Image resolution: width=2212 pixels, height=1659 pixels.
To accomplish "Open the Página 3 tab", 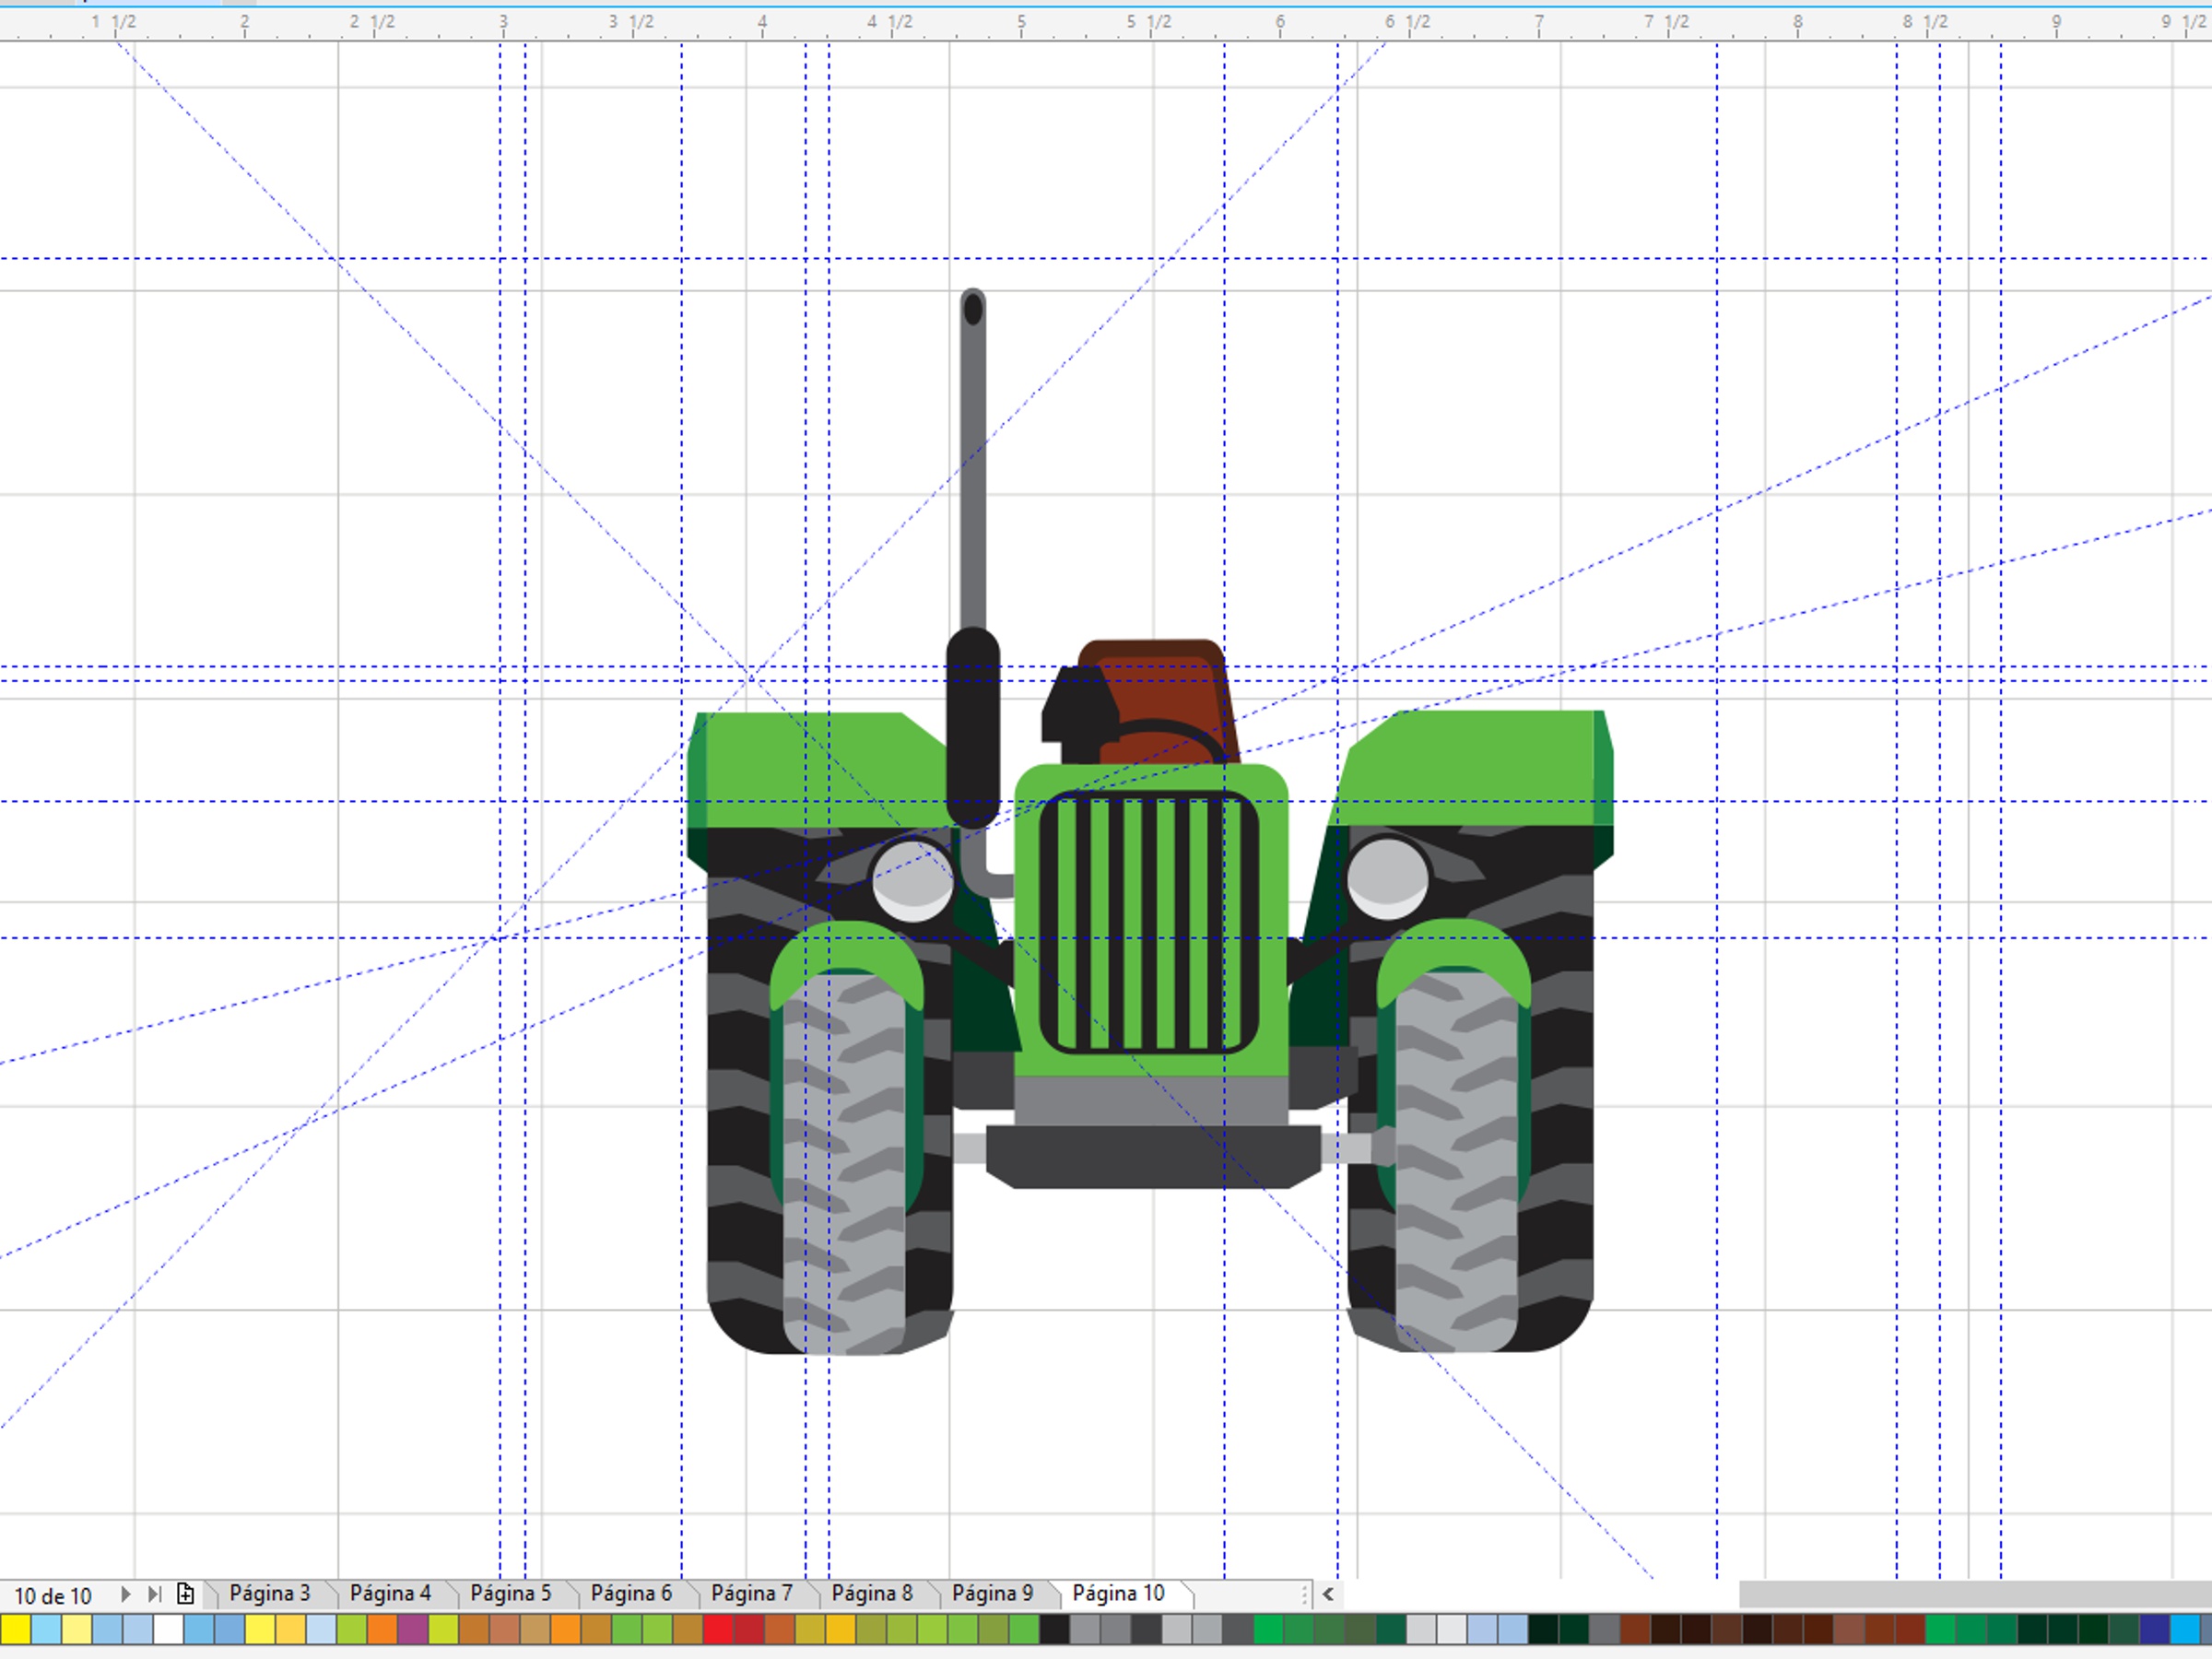I will [x=269, y=1593].
